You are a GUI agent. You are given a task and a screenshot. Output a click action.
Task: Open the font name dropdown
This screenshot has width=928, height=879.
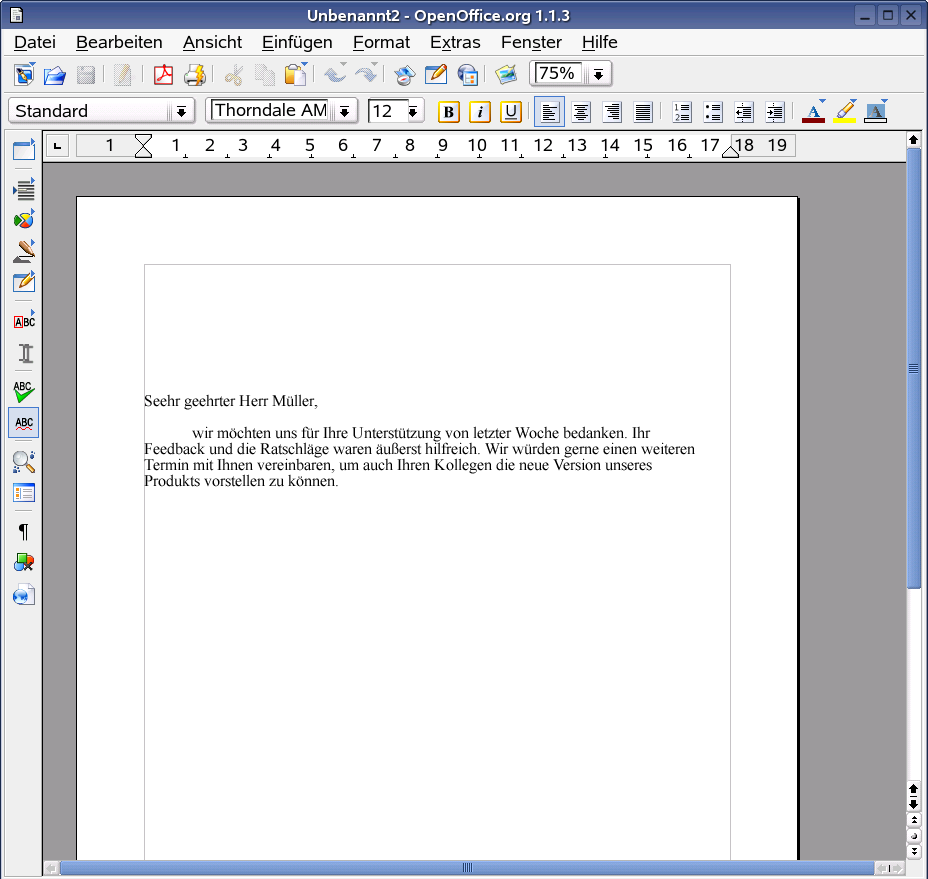[x=345, y=111]
